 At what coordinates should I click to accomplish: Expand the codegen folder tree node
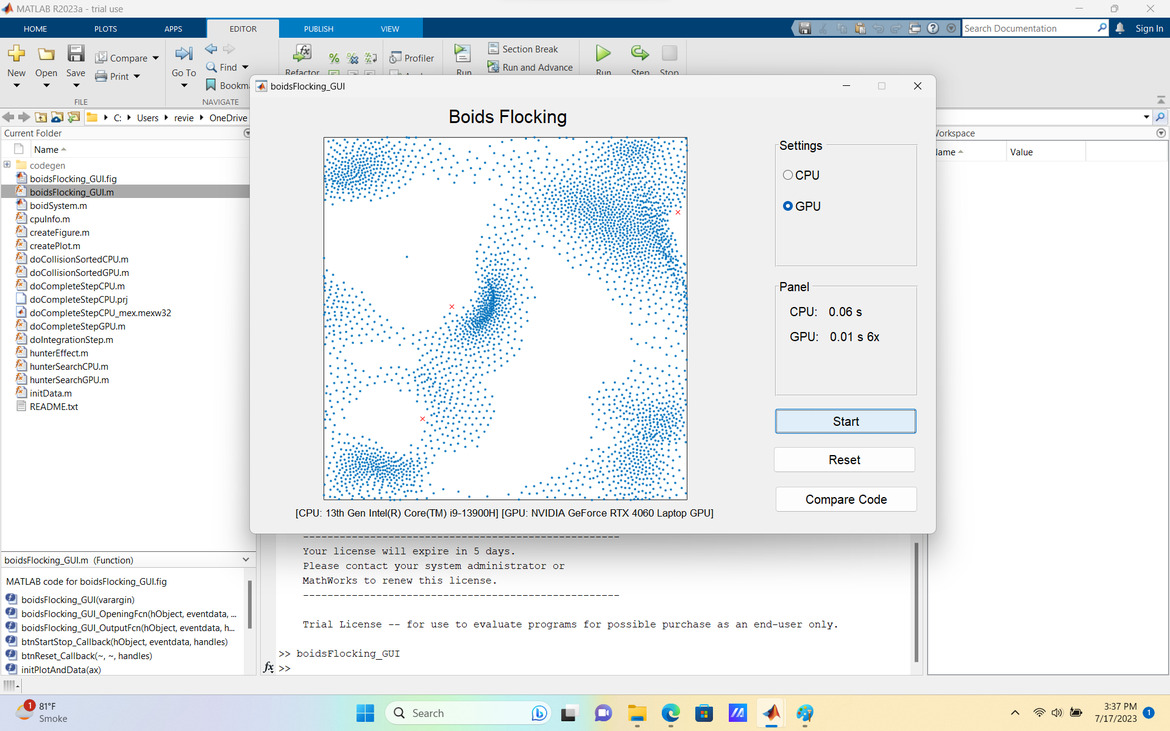(7, 165)
